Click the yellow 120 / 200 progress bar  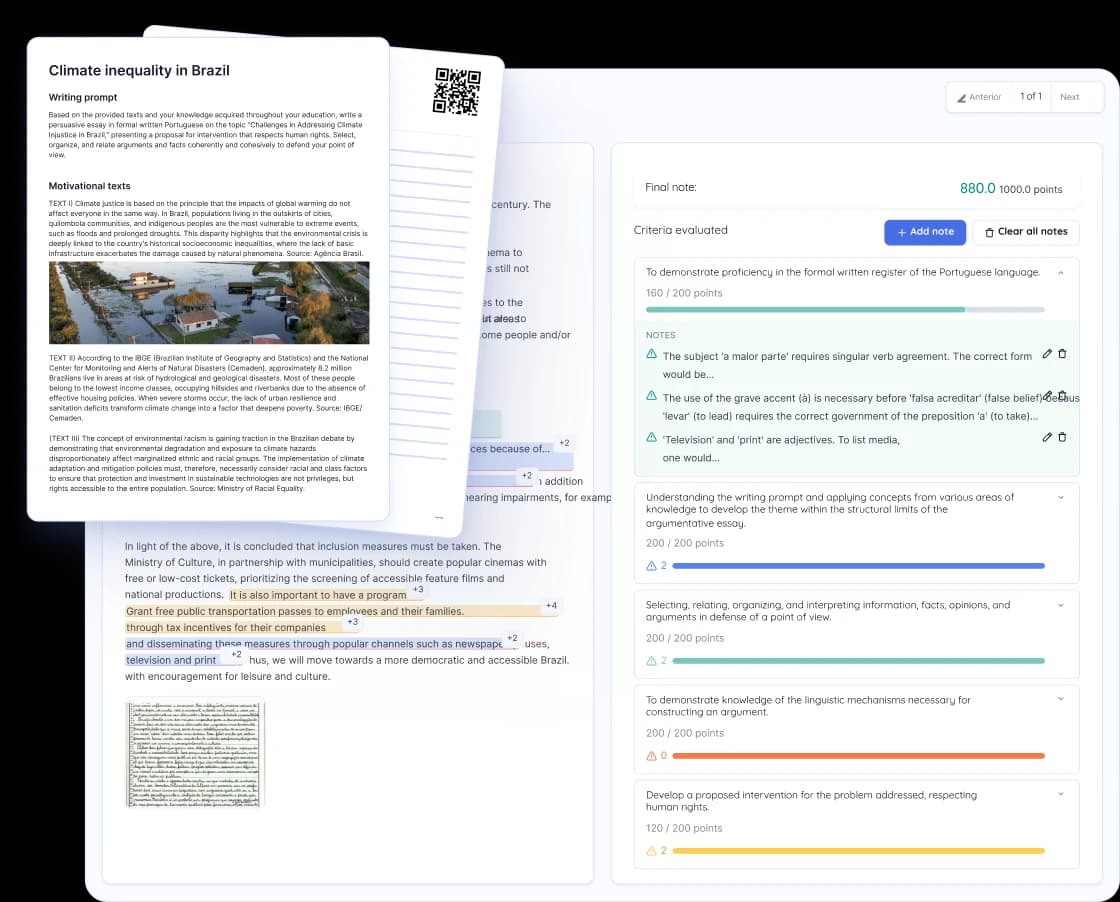pos(859,851)
